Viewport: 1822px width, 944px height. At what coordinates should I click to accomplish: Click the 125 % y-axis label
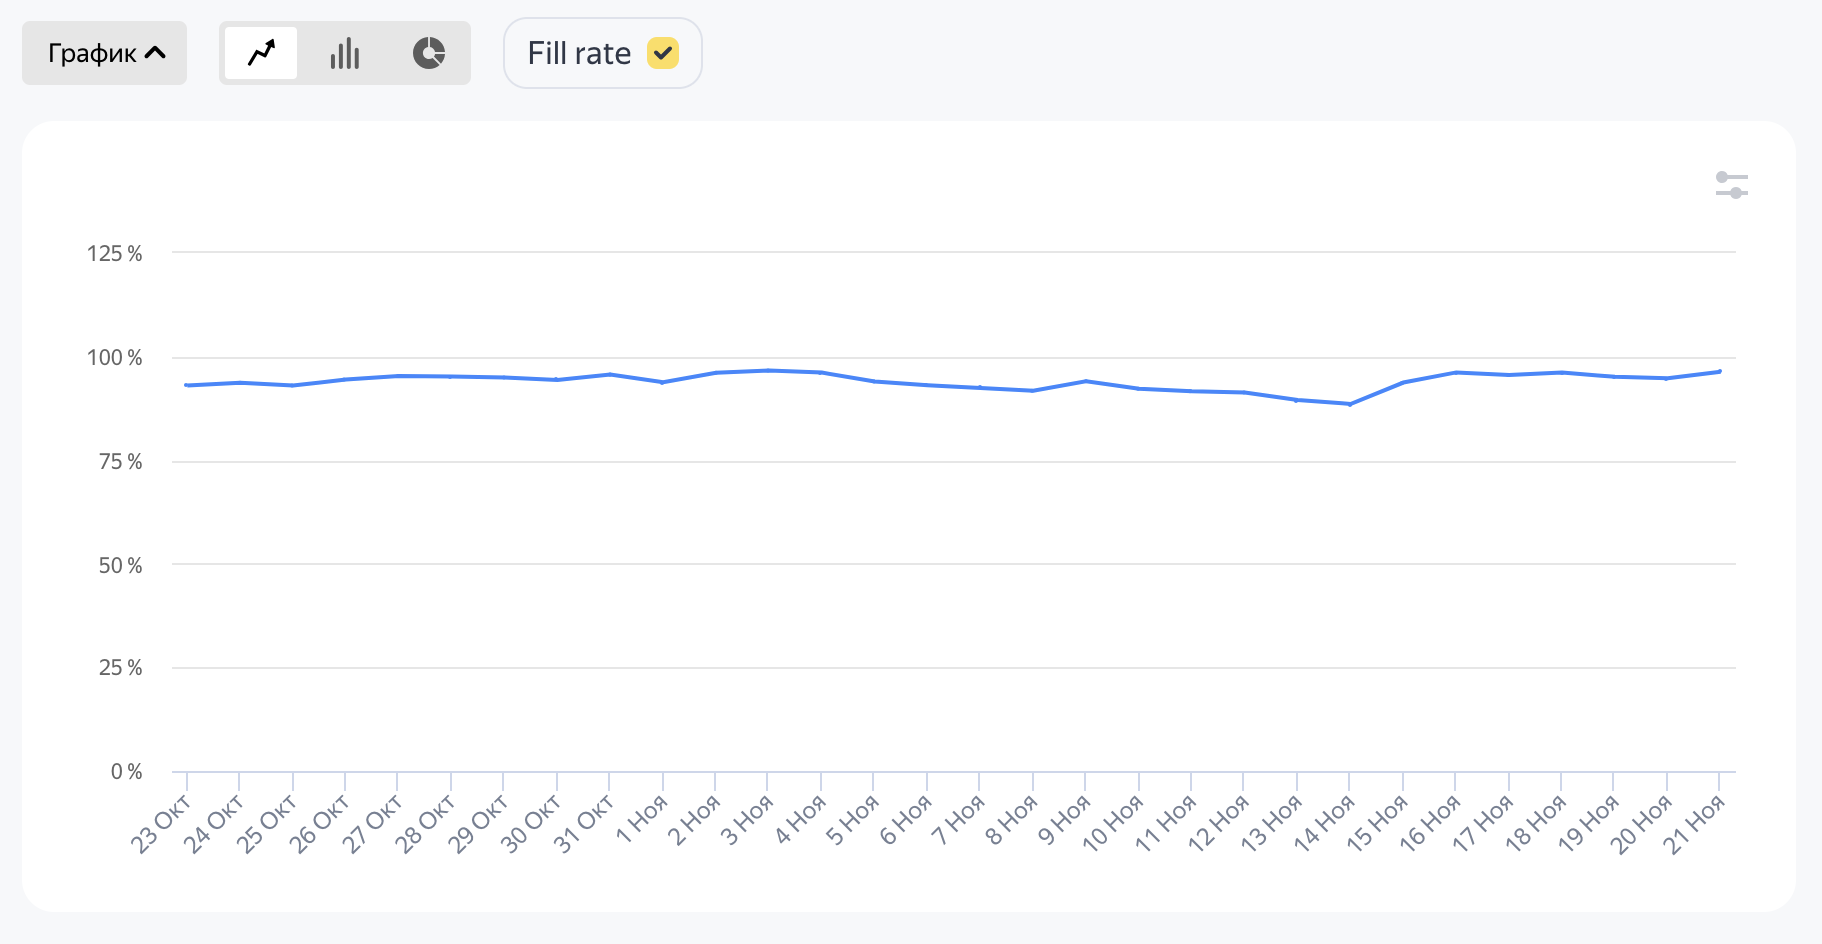coord(115,254)
